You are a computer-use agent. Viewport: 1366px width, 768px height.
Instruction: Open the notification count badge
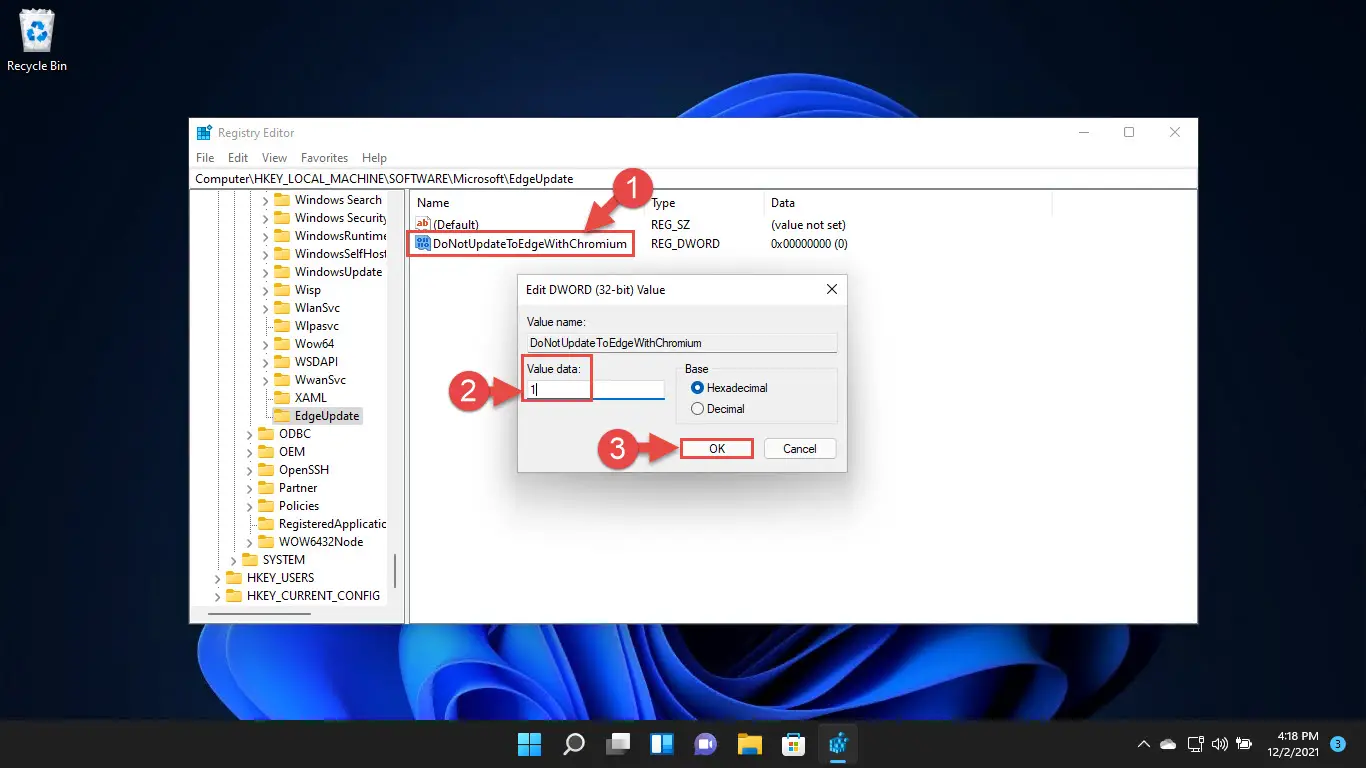point(1338,744)
